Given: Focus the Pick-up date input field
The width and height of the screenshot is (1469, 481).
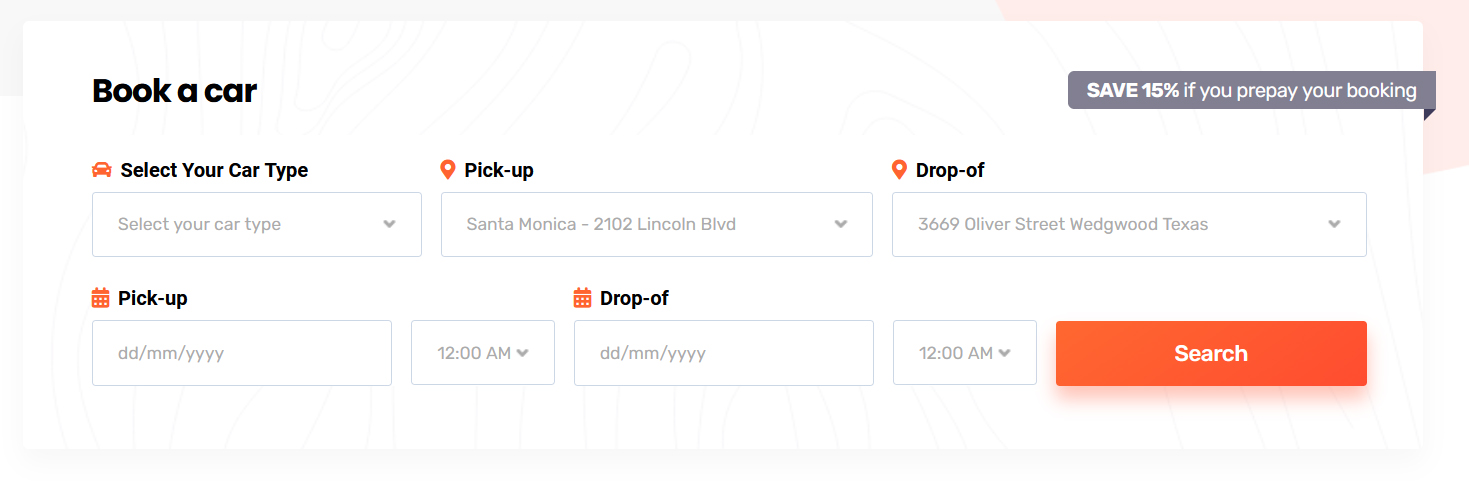Looking at the screenshot, I should pyautogui.click(x=241, y=353).
